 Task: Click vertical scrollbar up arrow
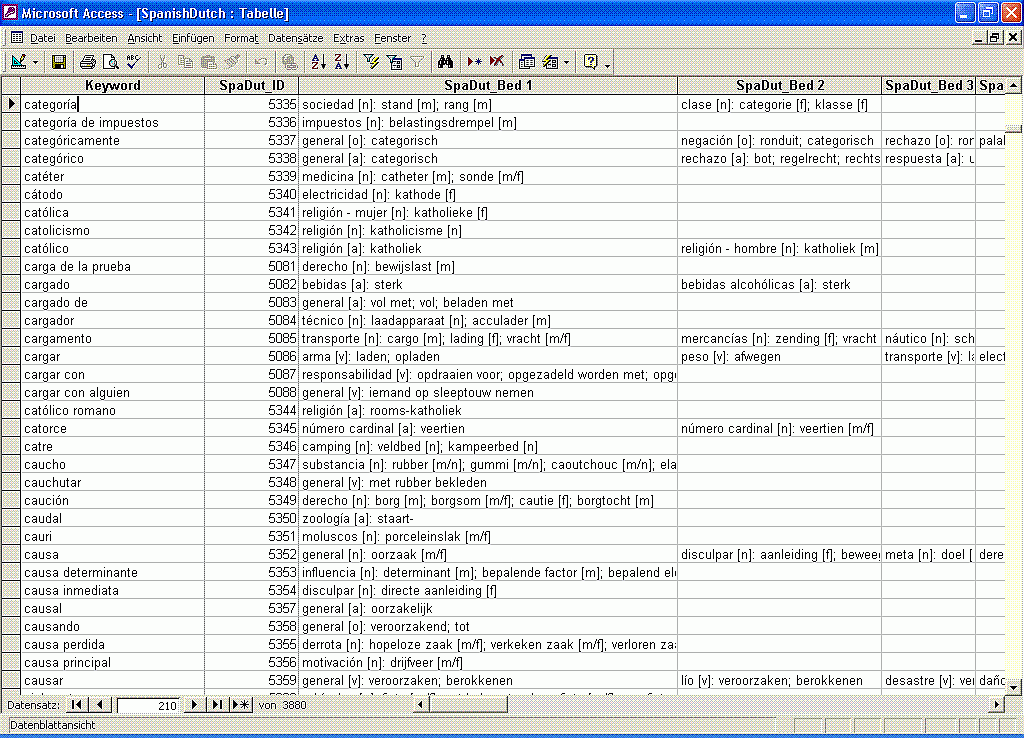[1014, 86]
